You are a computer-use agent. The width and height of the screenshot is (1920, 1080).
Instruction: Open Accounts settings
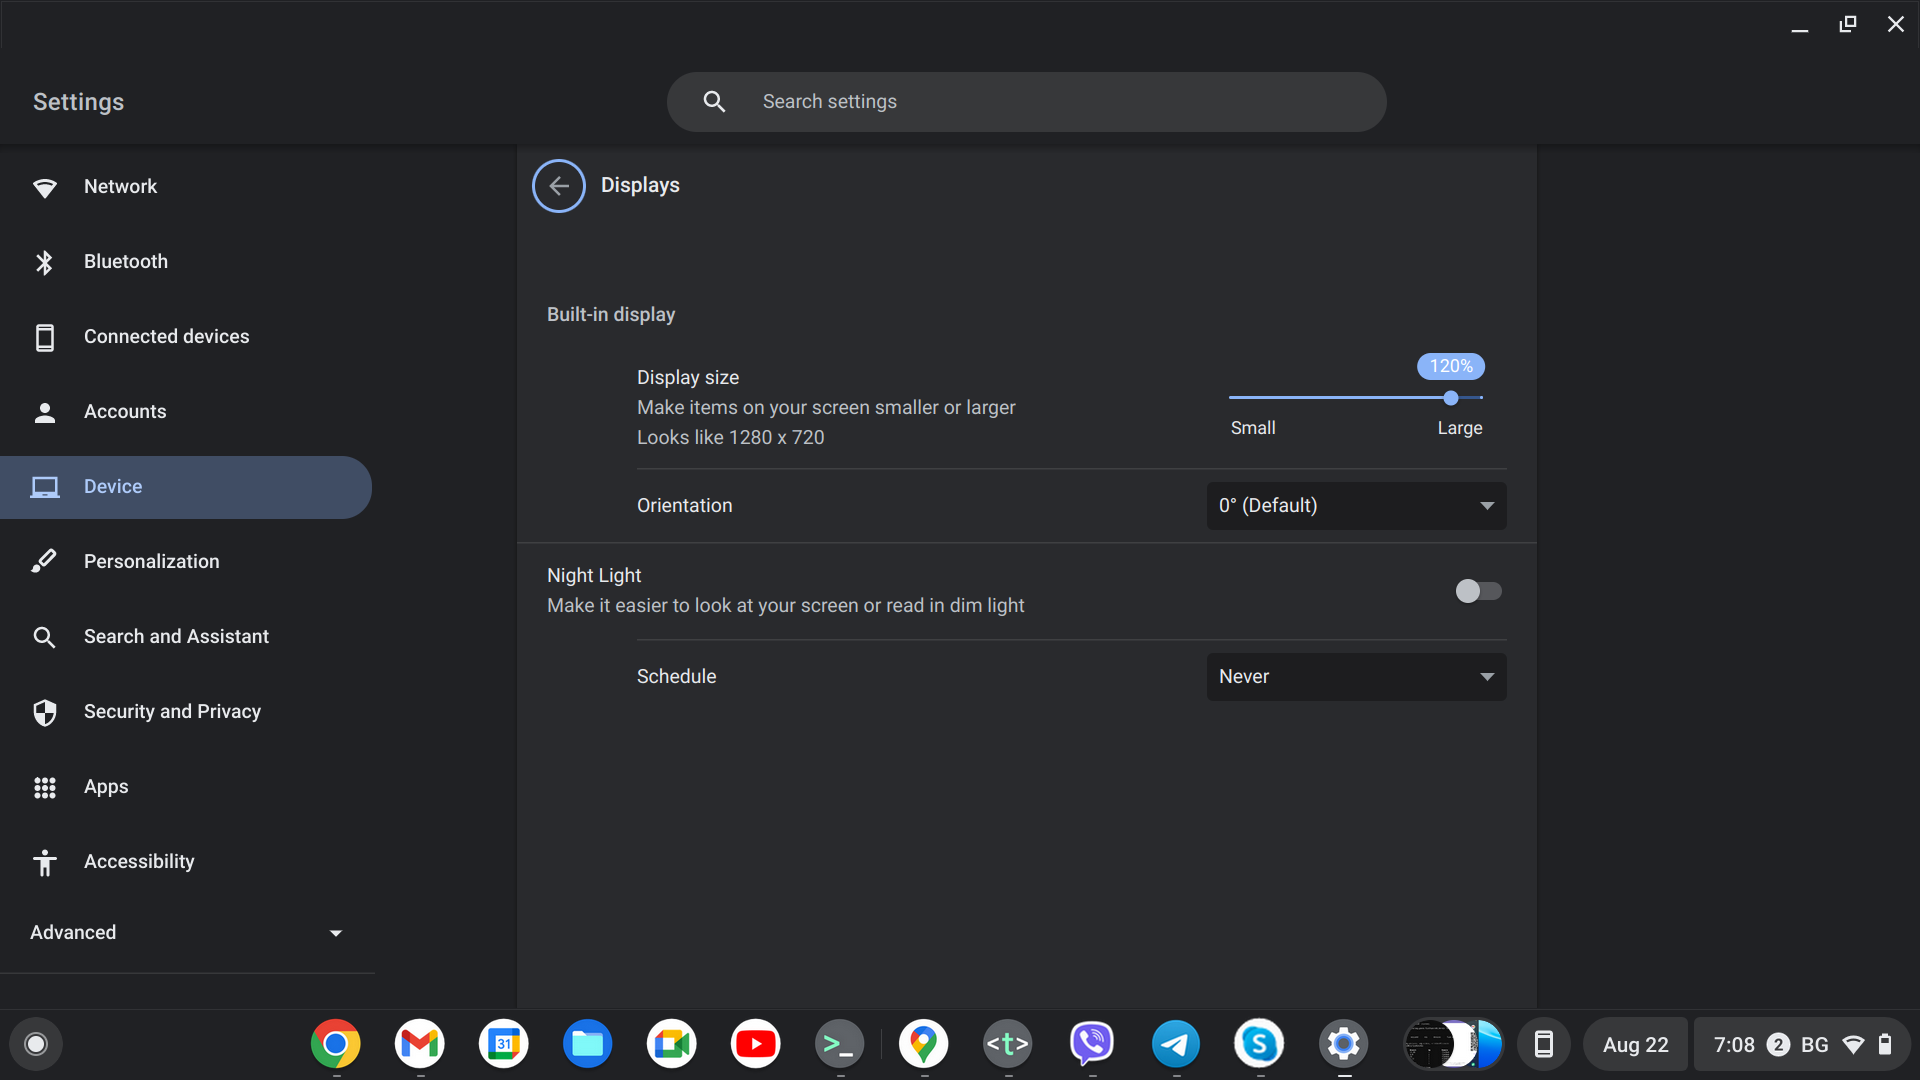coord(124,411)
